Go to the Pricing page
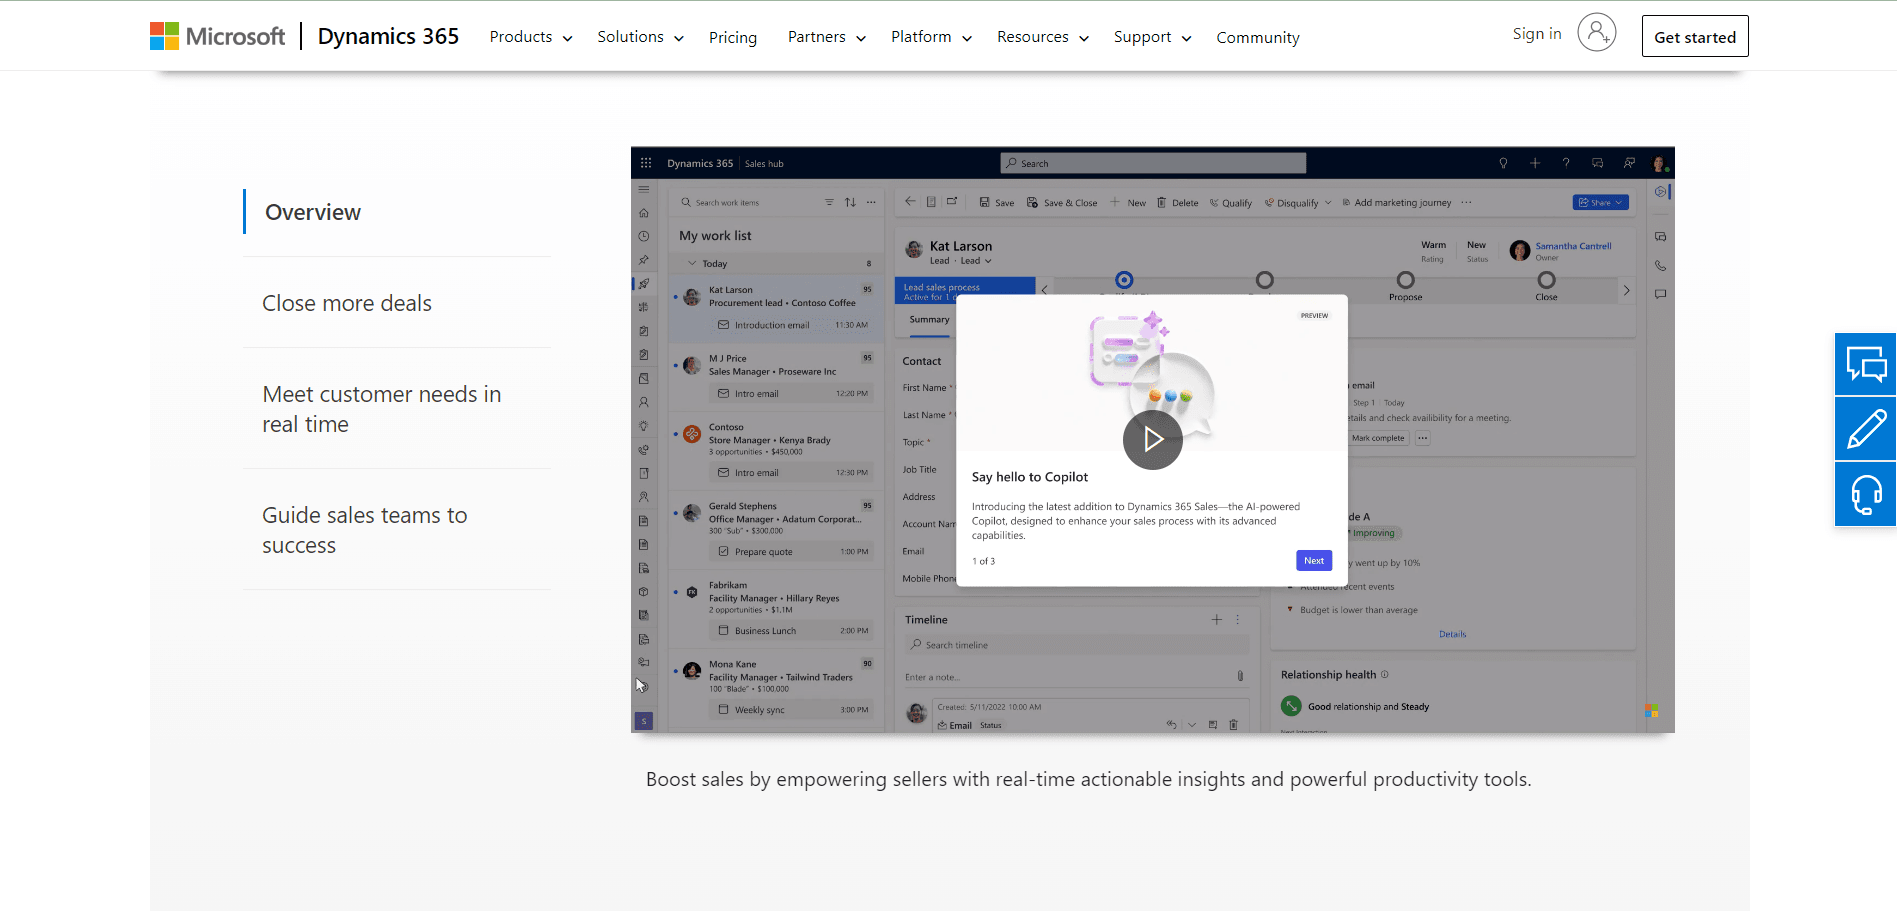This screenshot has height=911, width=1897. point(733,37)
